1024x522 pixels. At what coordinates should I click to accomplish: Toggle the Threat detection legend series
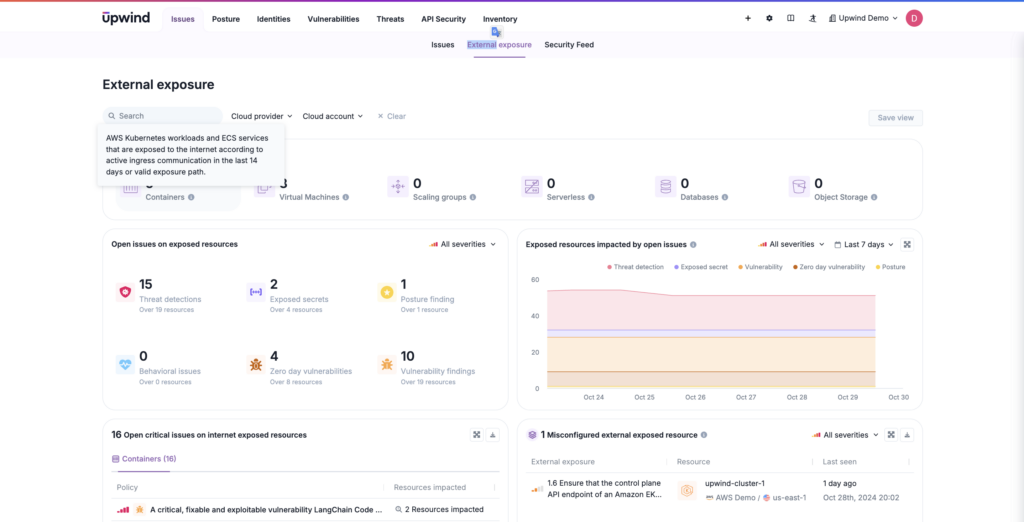coord(635,267)
